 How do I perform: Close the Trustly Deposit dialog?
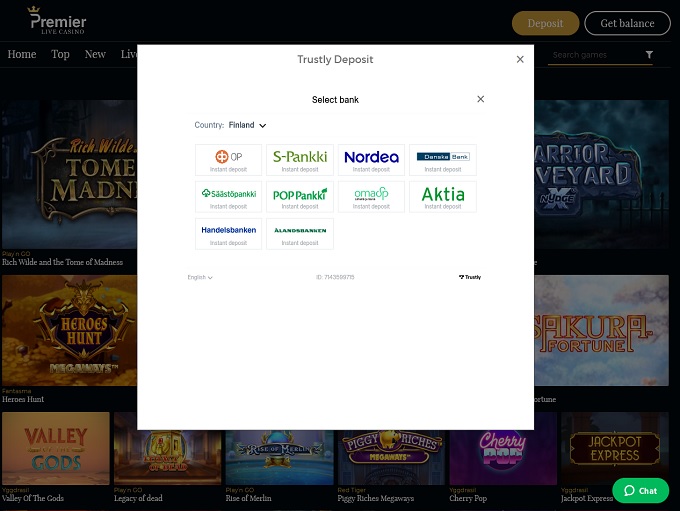coord(520,60)
